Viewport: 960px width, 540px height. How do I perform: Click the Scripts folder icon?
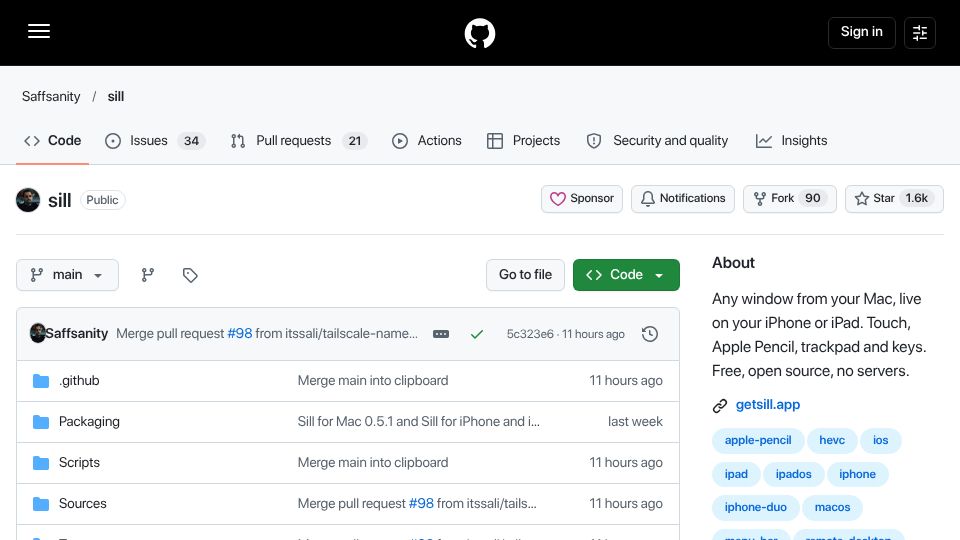coord(41,463)
